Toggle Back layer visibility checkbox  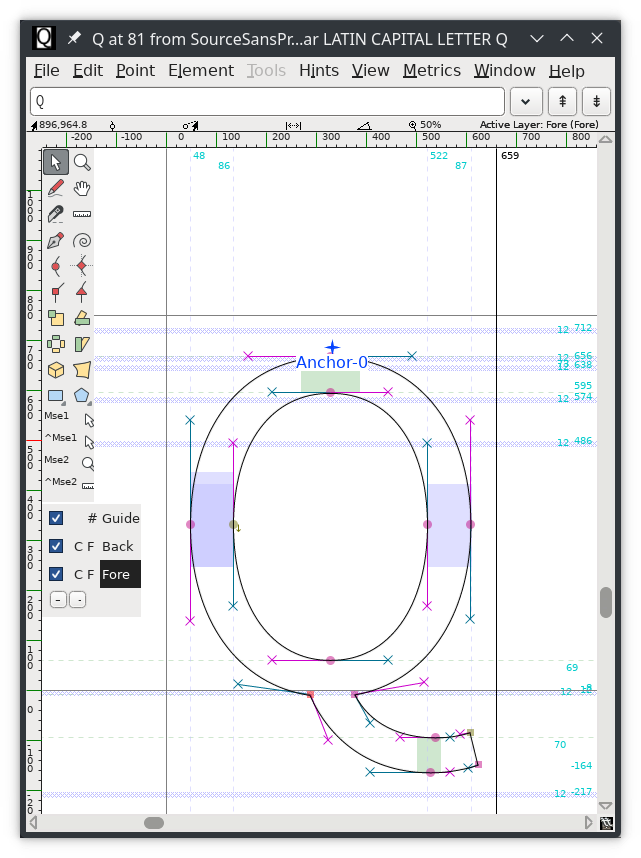[56, 546]
